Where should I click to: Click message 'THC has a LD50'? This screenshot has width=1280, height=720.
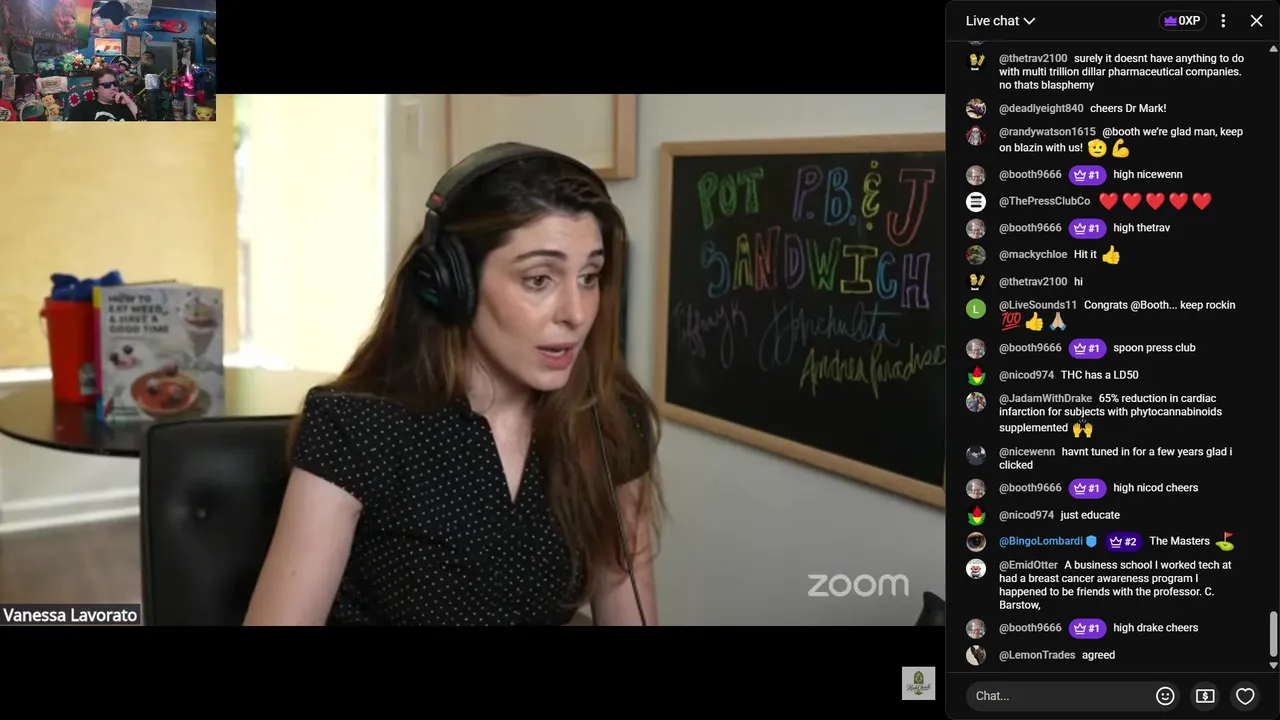[x=1099, y=375]
